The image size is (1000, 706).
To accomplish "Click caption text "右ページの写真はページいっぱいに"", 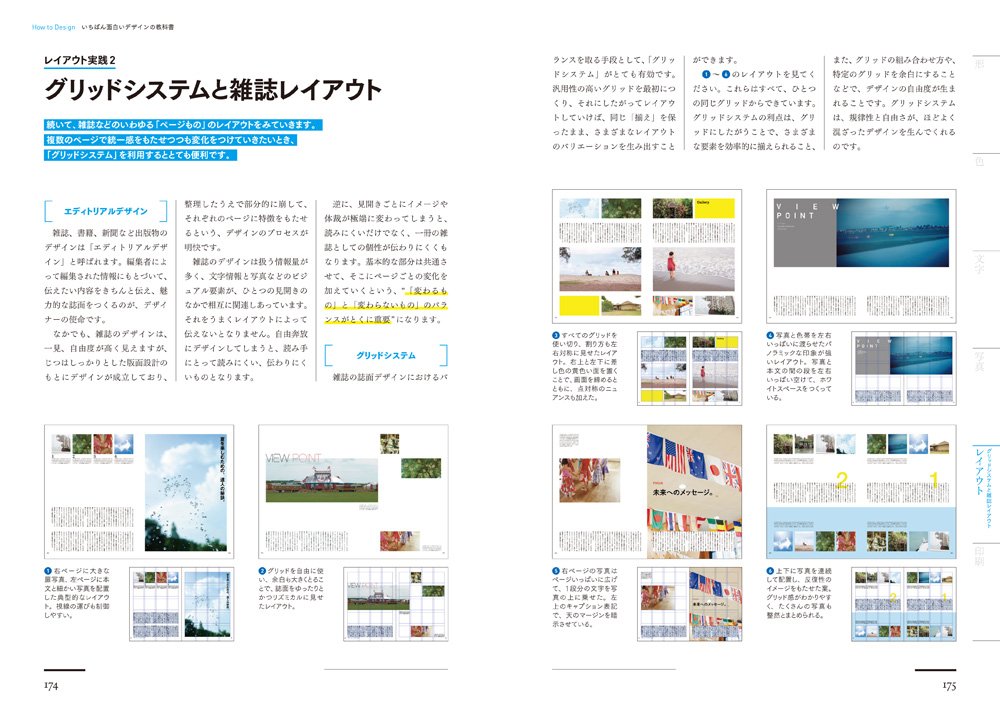I will (585, 575).
